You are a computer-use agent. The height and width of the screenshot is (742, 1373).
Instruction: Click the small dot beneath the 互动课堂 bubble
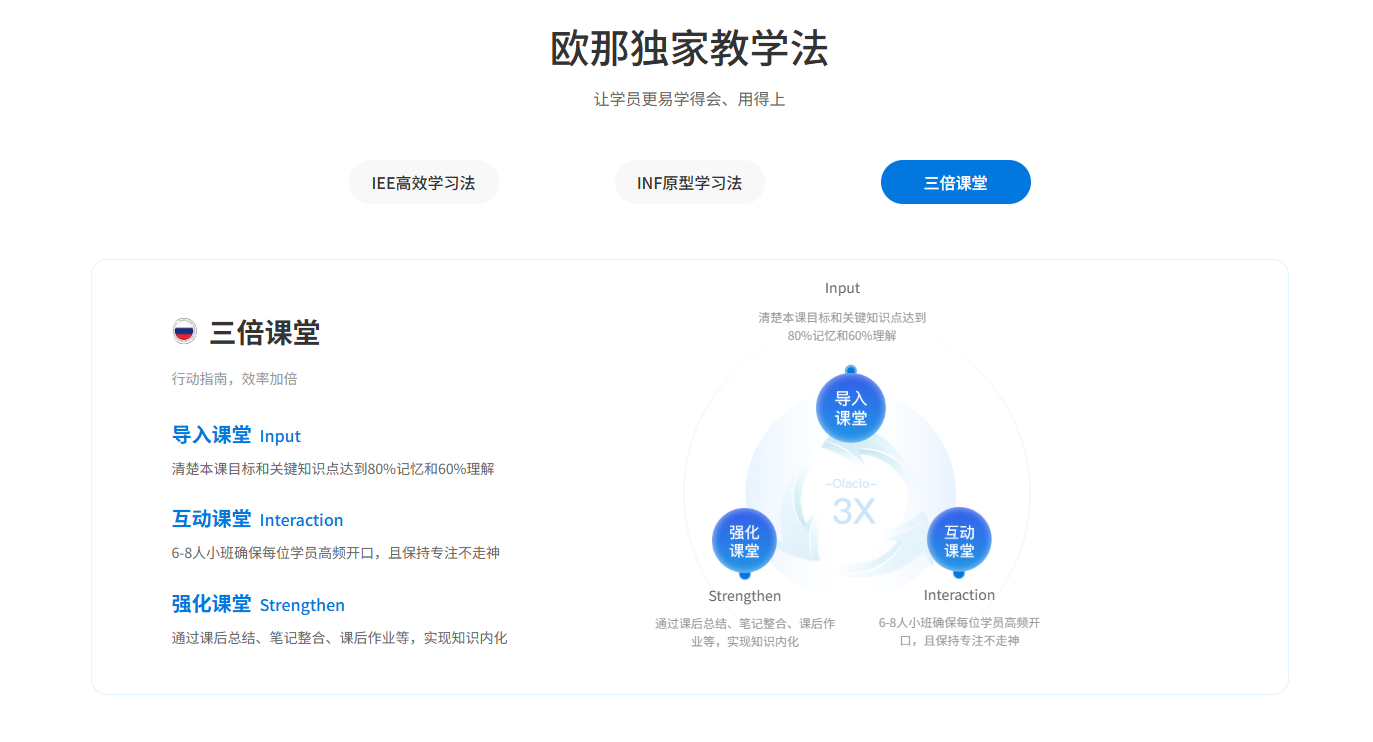coord(959,574)
